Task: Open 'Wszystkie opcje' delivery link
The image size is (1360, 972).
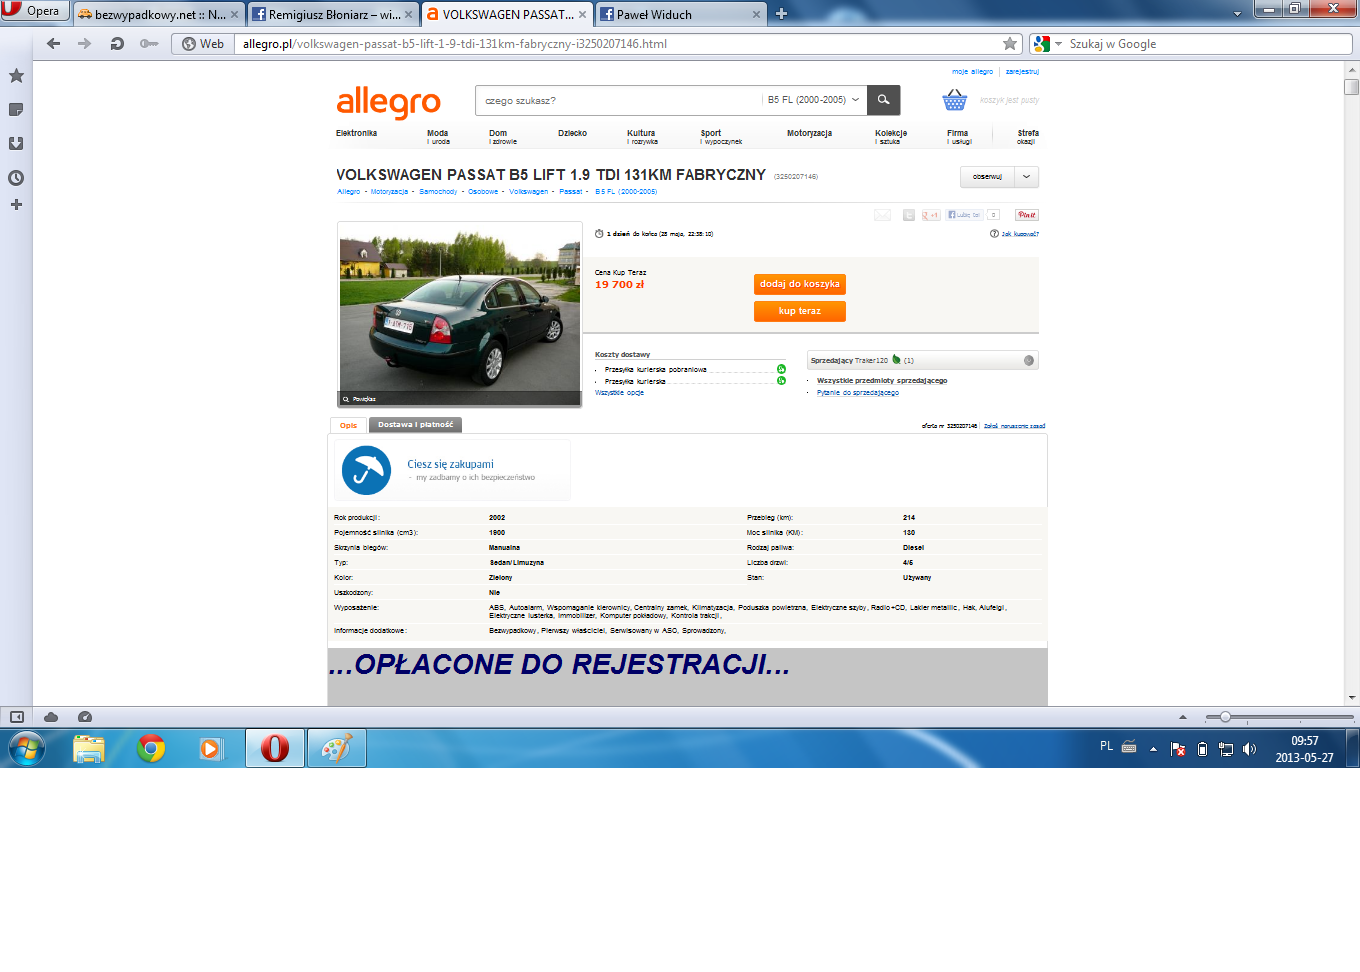Action: pos(619,393)
